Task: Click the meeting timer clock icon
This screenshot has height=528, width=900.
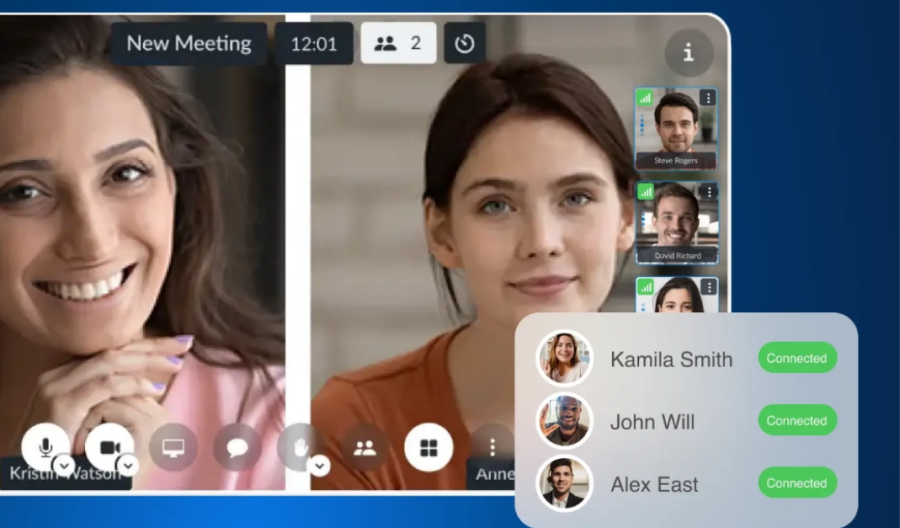Action: (x=464, y=43)
